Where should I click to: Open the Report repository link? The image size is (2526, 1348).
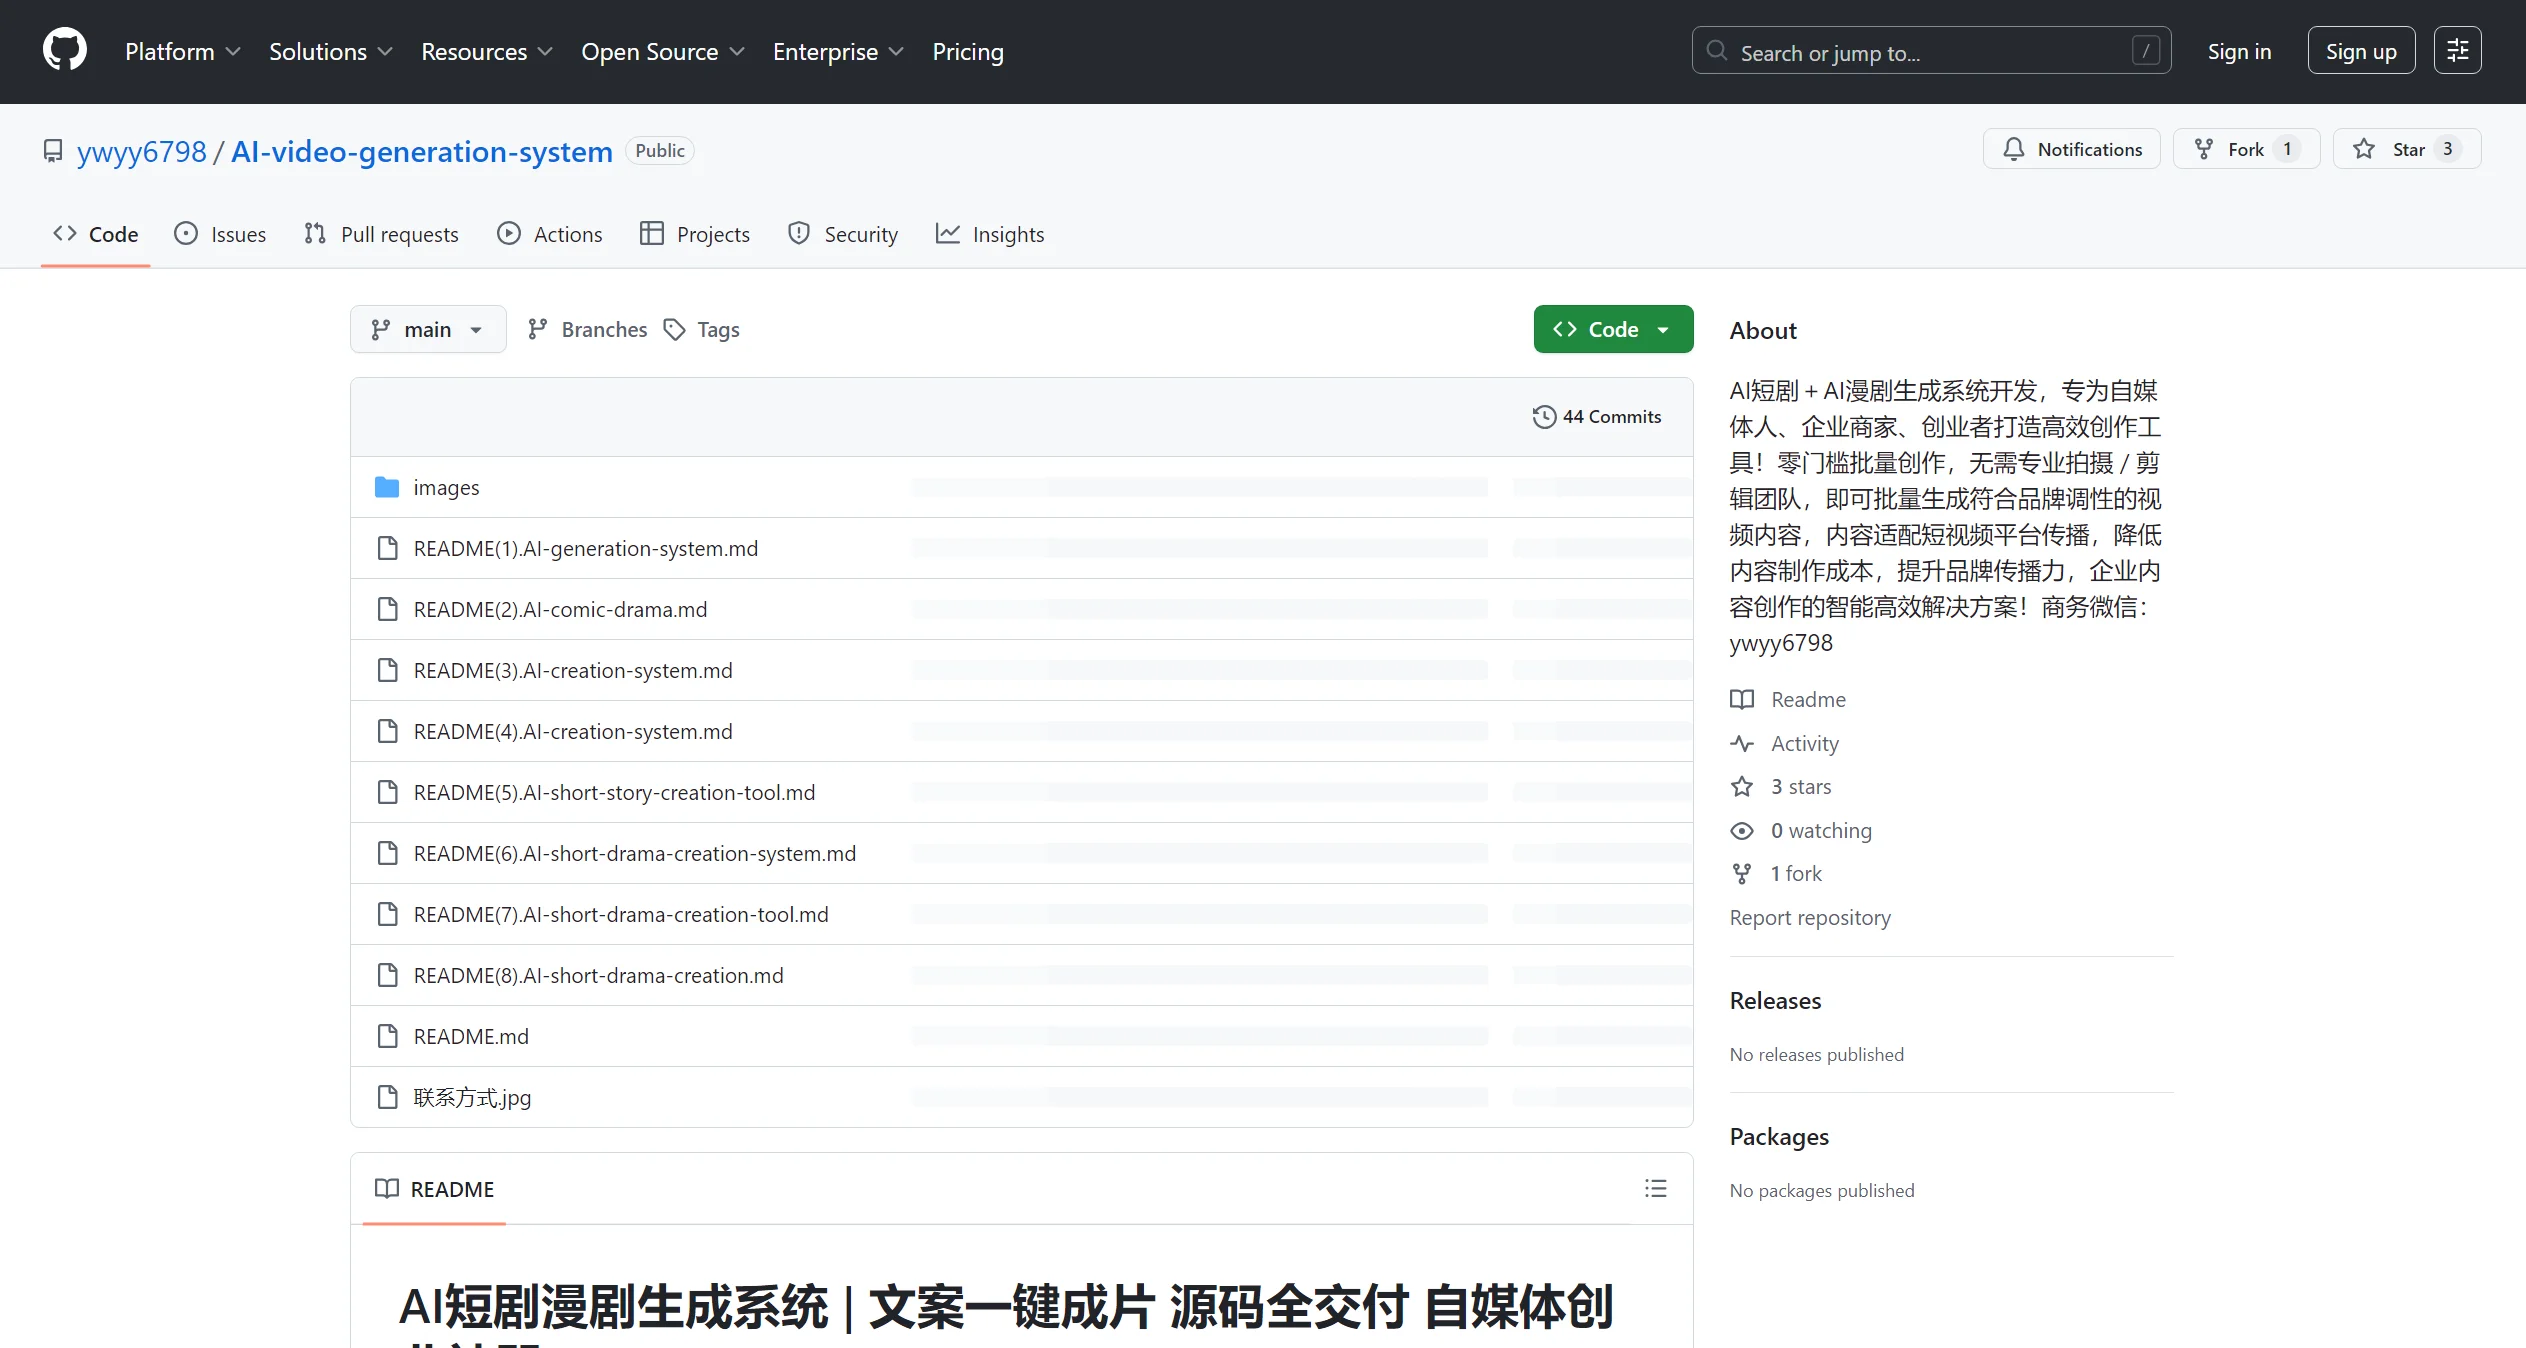click(x=1810, y=918)
